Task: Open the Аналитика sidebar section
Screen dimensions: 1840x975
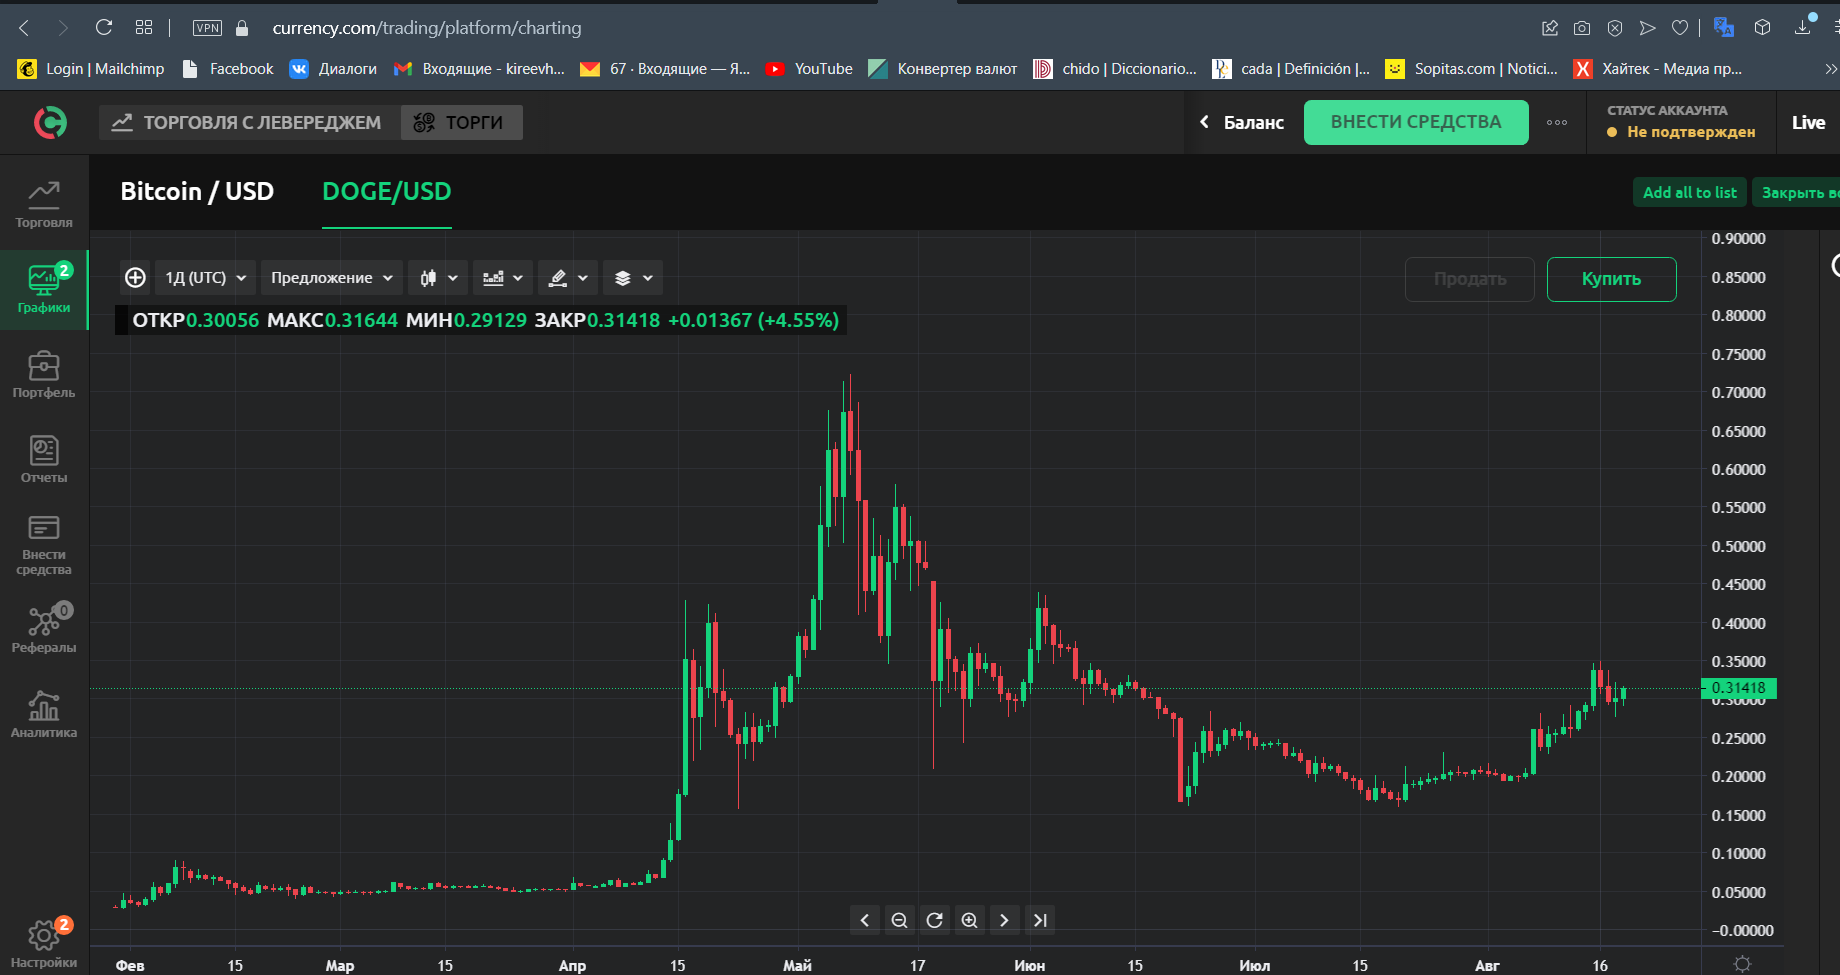Action: click(44, 714)
